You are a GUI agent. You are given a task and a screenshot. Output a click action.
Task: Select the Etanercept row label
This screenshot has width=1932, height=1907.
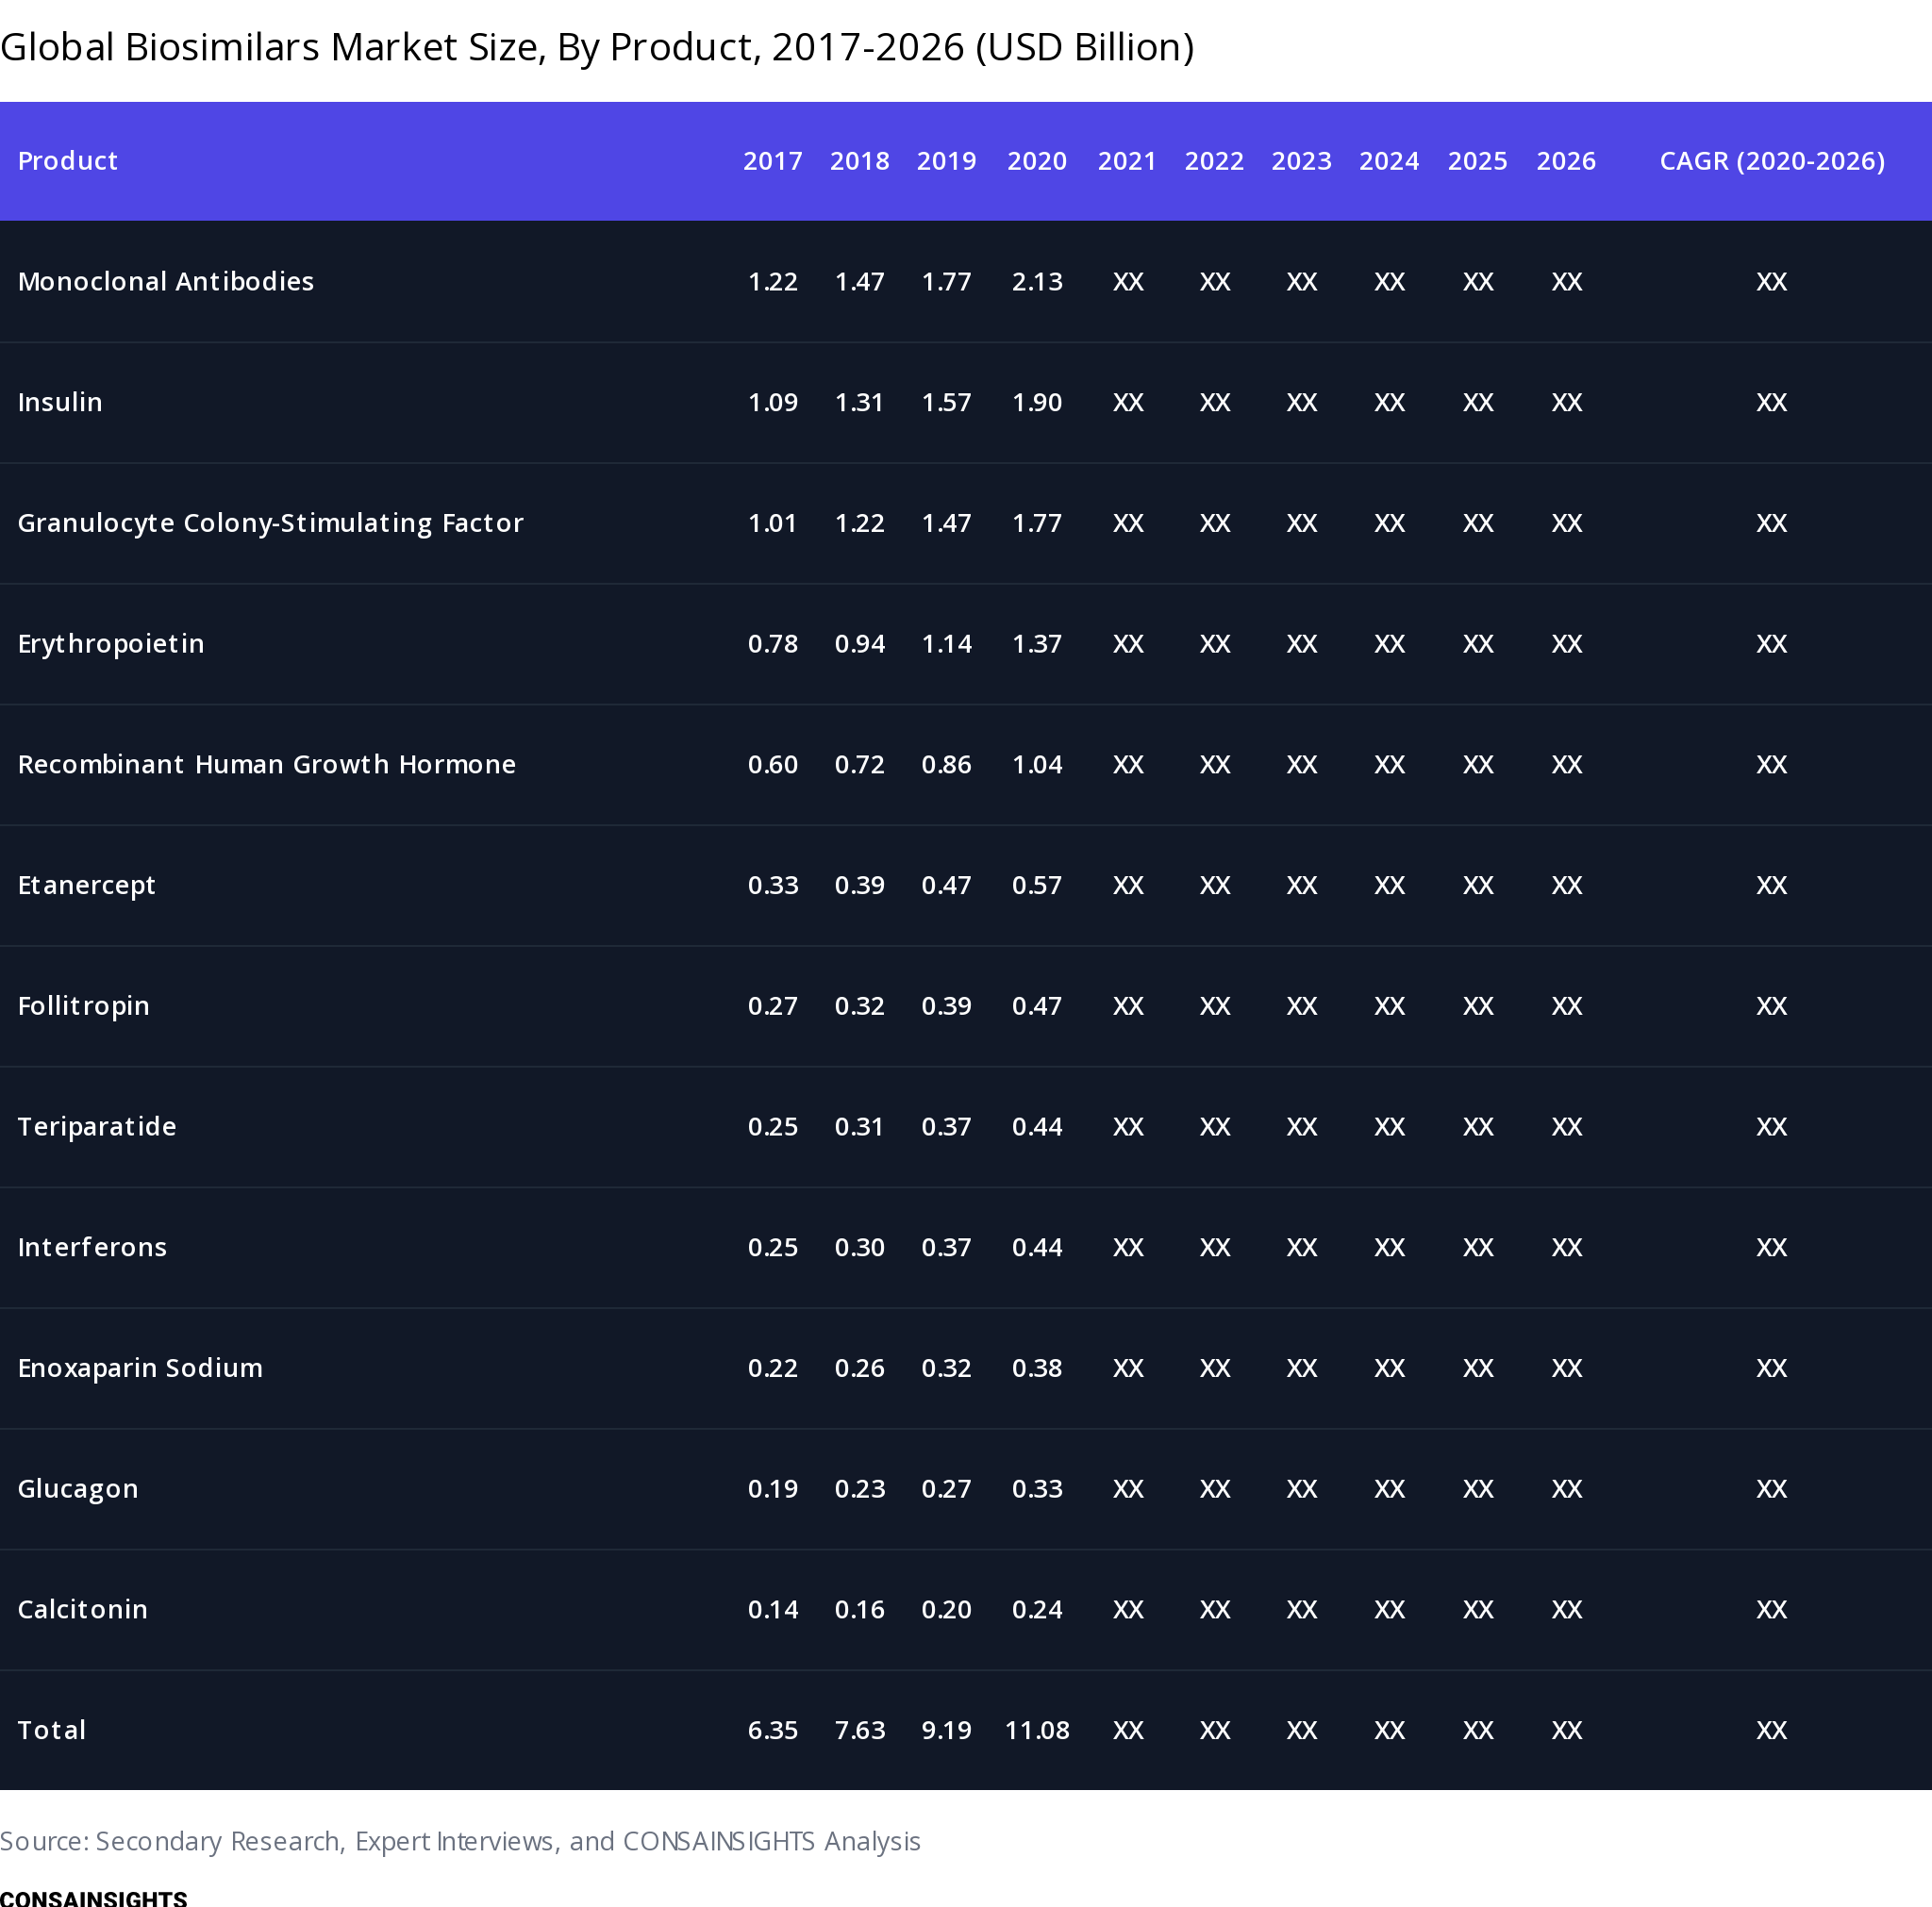pyautogui.click(x=87, y=885)
